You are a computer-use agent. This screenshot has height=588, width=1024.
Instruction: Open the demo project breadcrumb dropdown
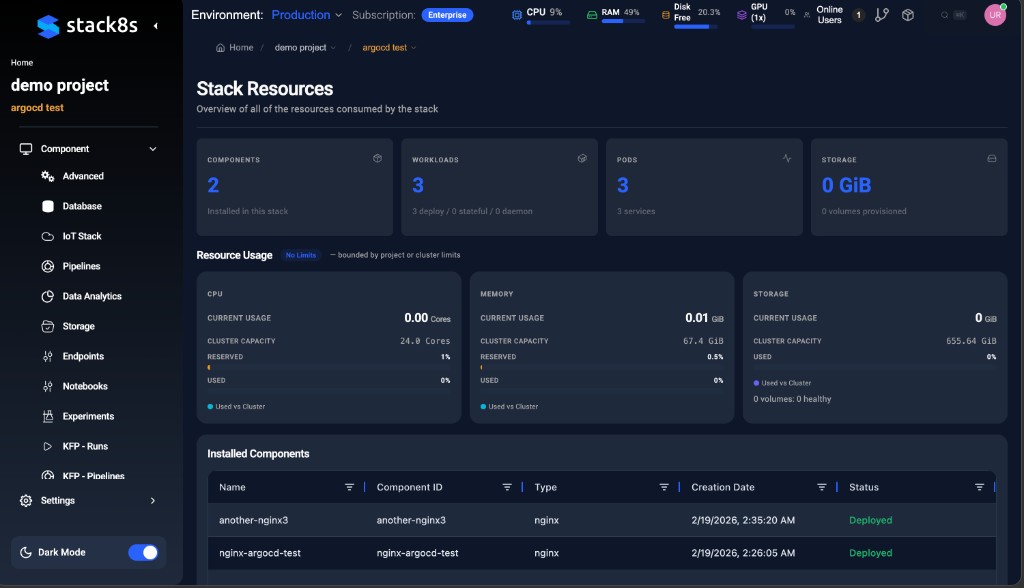[305, 48]
